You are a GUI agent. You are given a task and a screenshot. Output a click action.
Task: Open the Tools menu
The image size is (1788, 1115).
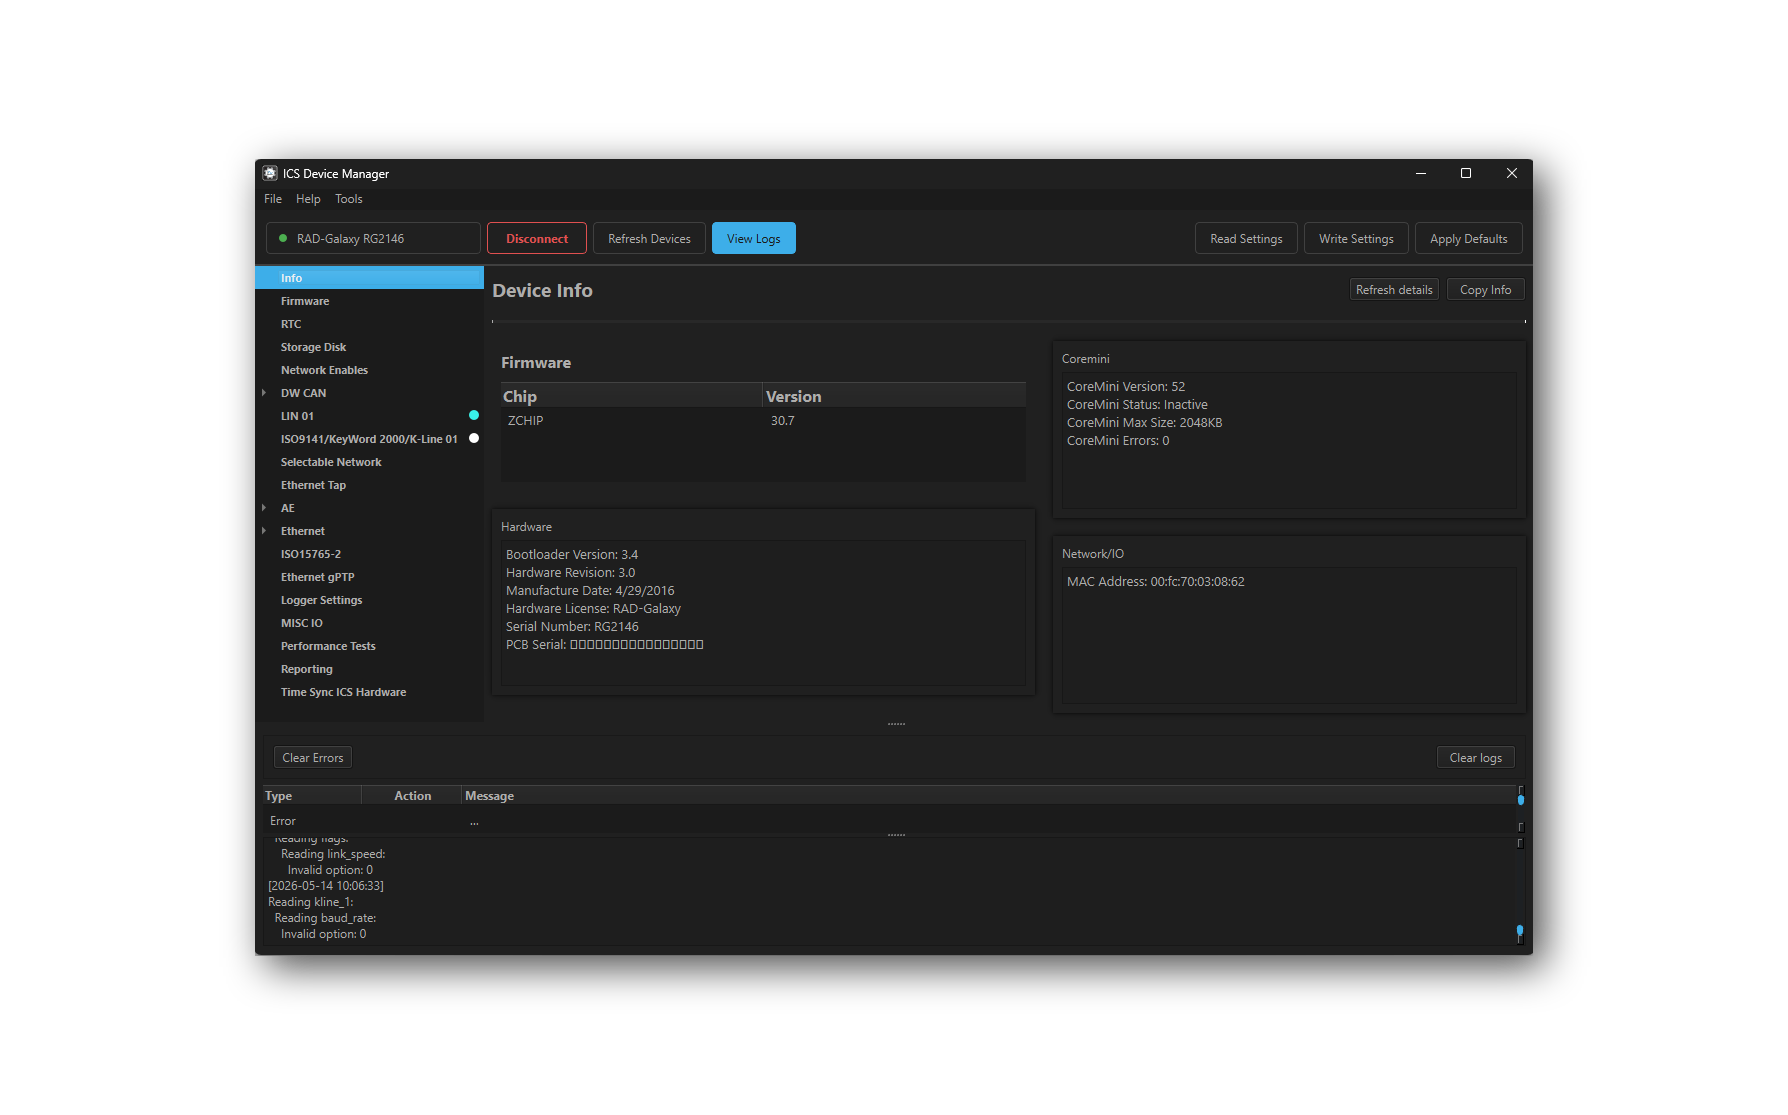348,199
